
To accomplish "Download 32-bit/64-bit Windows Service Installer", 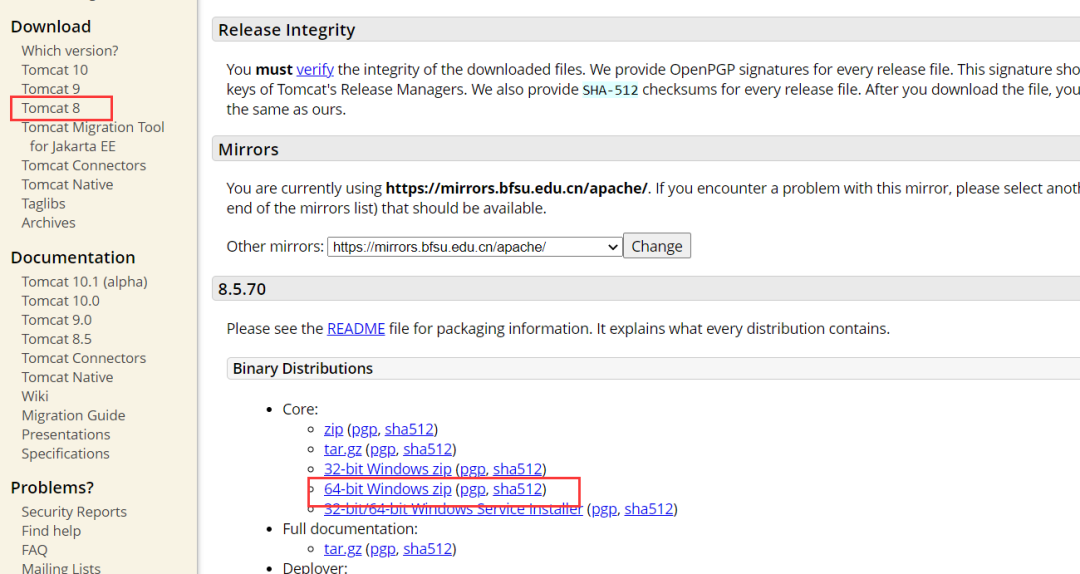I will [453, 509].
